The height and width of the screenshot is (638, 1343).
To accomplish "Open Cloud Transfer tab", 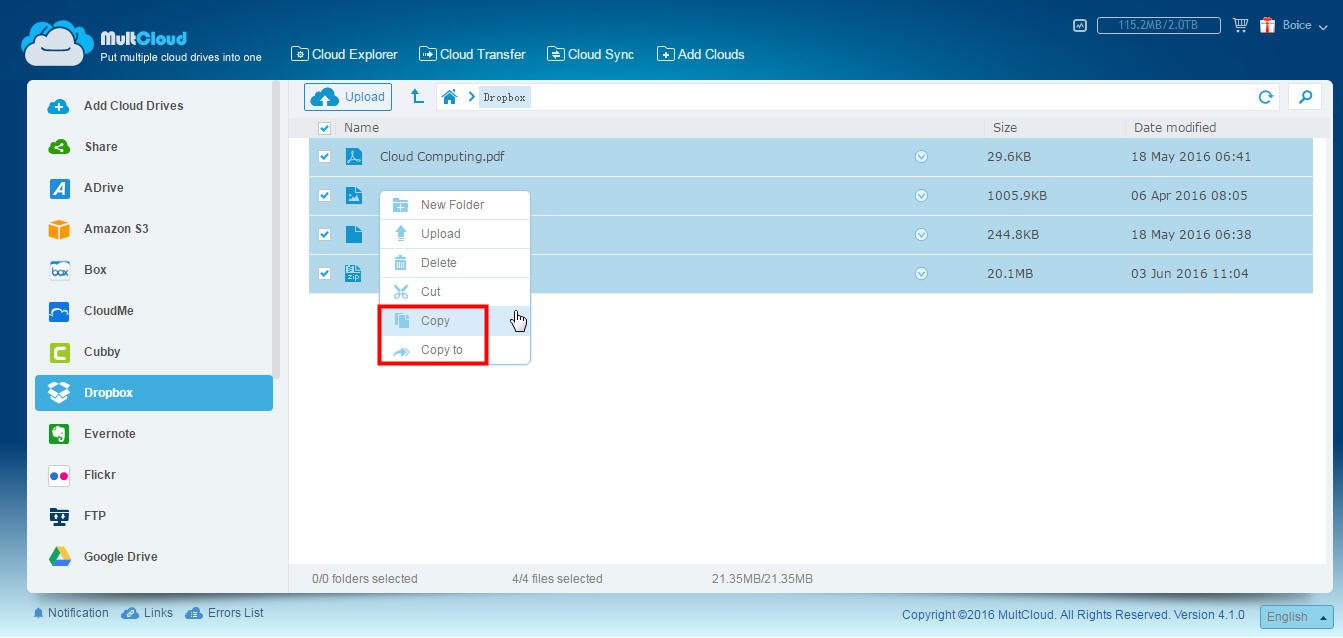I will click(x=472, y=54).
